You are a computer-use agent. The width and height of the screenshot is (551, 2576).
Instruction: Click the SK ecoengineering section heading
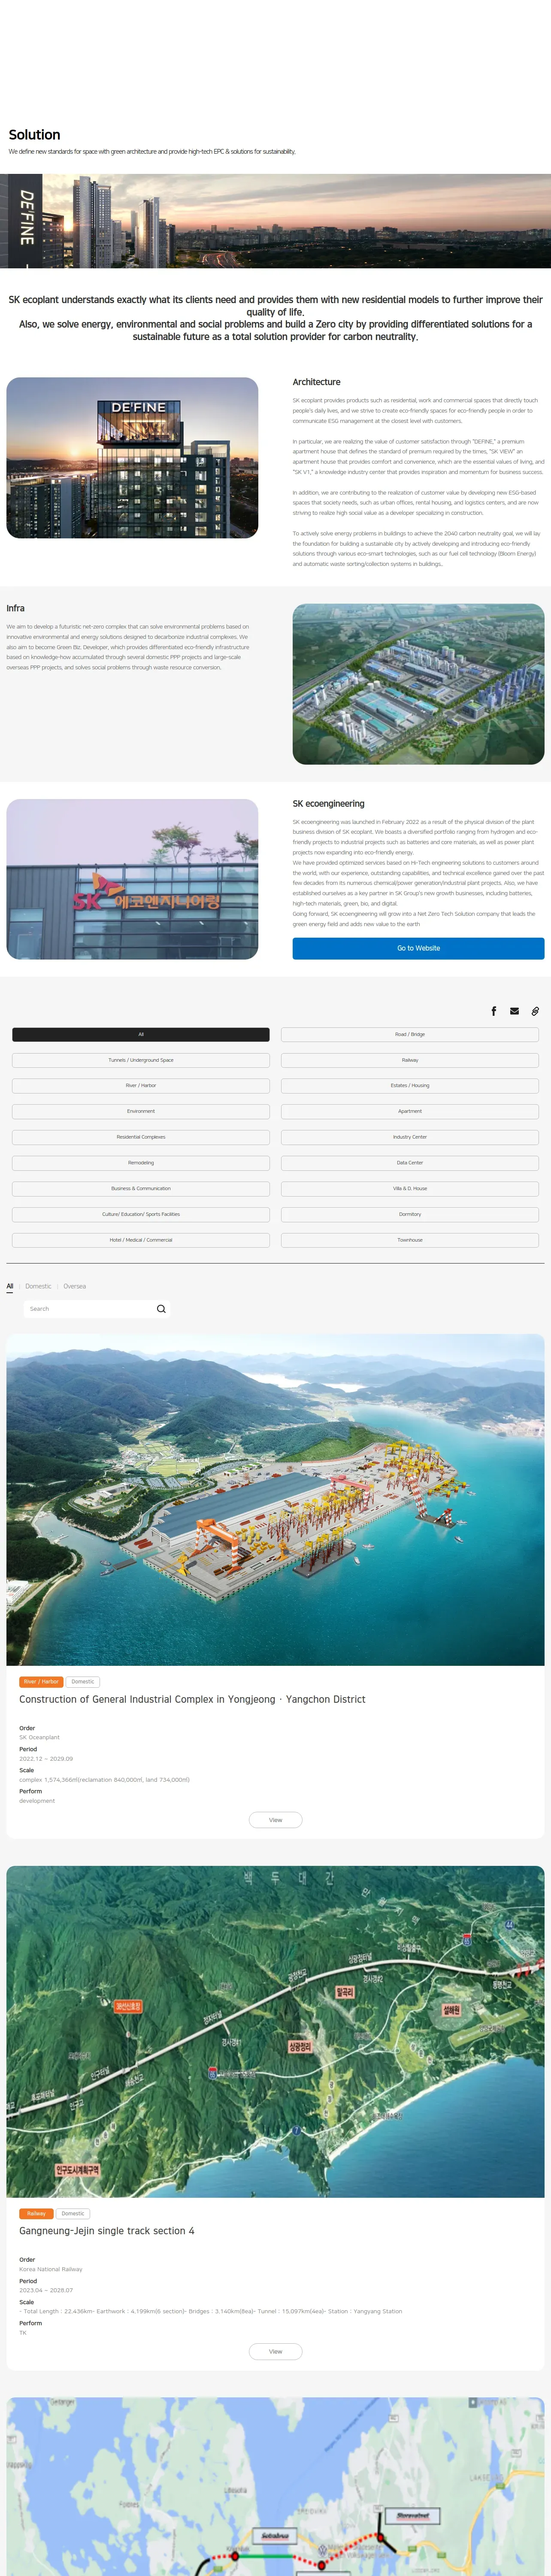(x=328, y=804)
